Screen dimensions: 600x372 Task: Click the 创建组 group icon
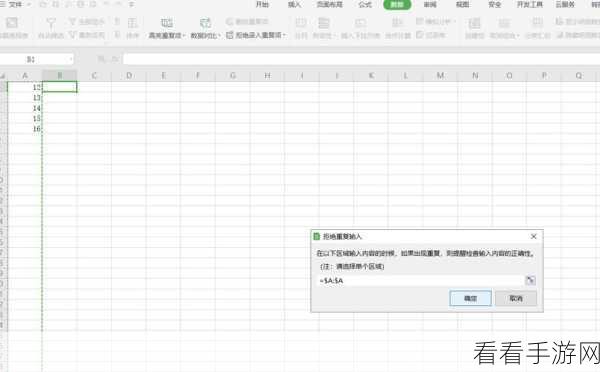[x=474, y=23]
